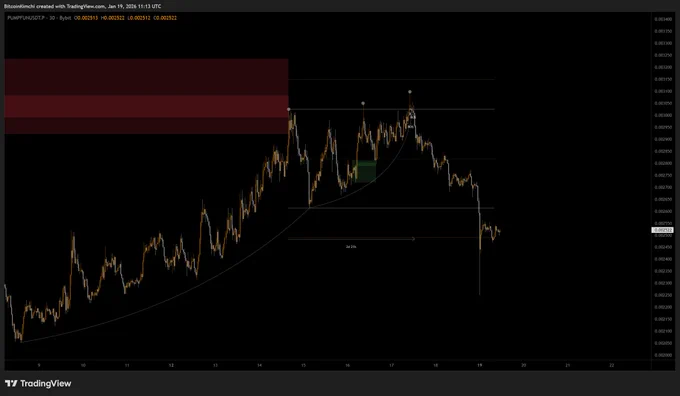Click date label 12 on time axis

point(171,365)
